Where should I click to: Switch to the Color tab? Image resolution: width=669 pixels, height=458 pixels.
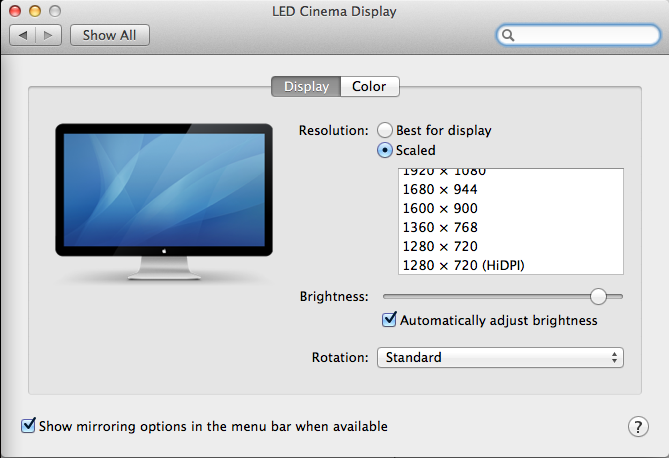click(x=369, y=86)
